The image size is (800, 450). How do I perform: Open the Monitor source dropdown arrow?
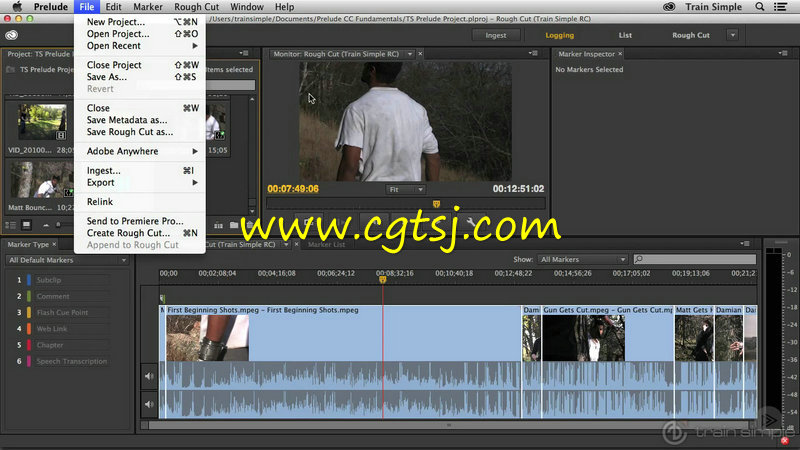tap(410, 54)
